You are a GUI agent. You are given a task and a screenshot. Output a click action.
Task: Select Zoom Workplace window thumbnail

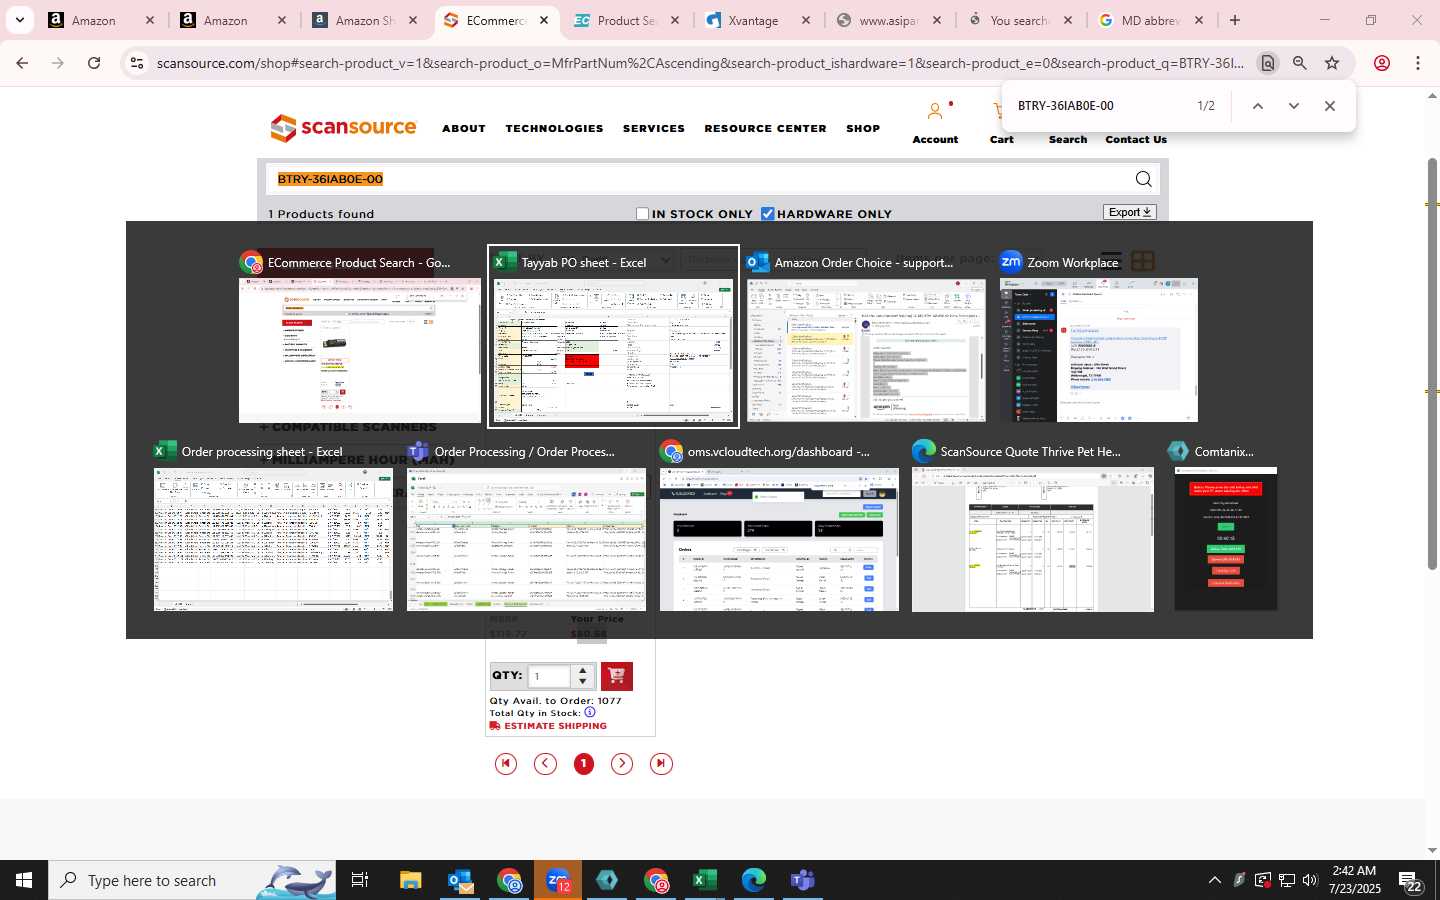tap(1098, 337)
